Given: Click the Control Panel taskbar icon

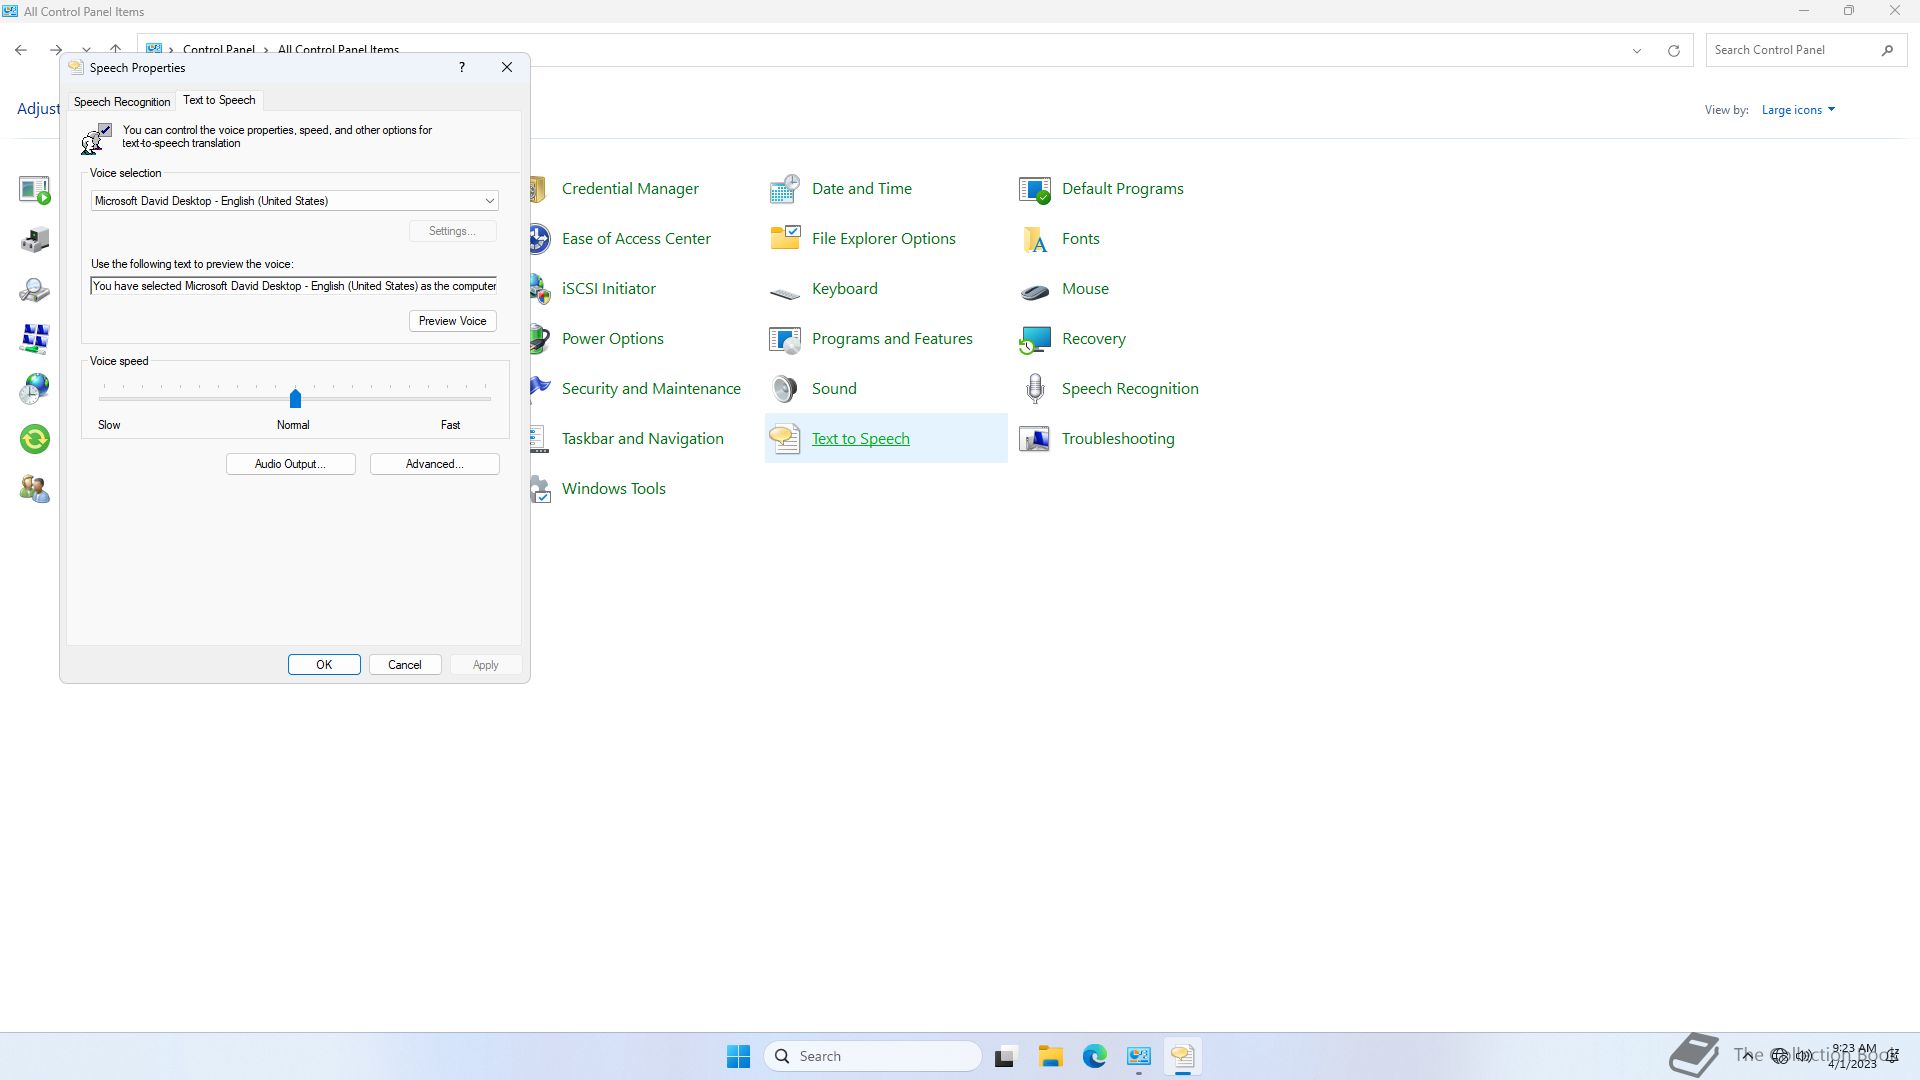Looking at the screenshot, I should (x=1138, y=1056).
